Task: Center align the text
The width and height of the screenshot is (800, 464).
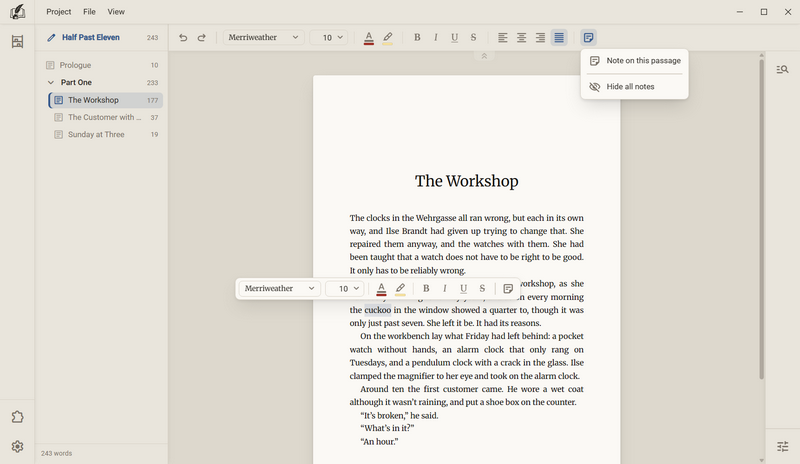Action: [x=521, y=37]
